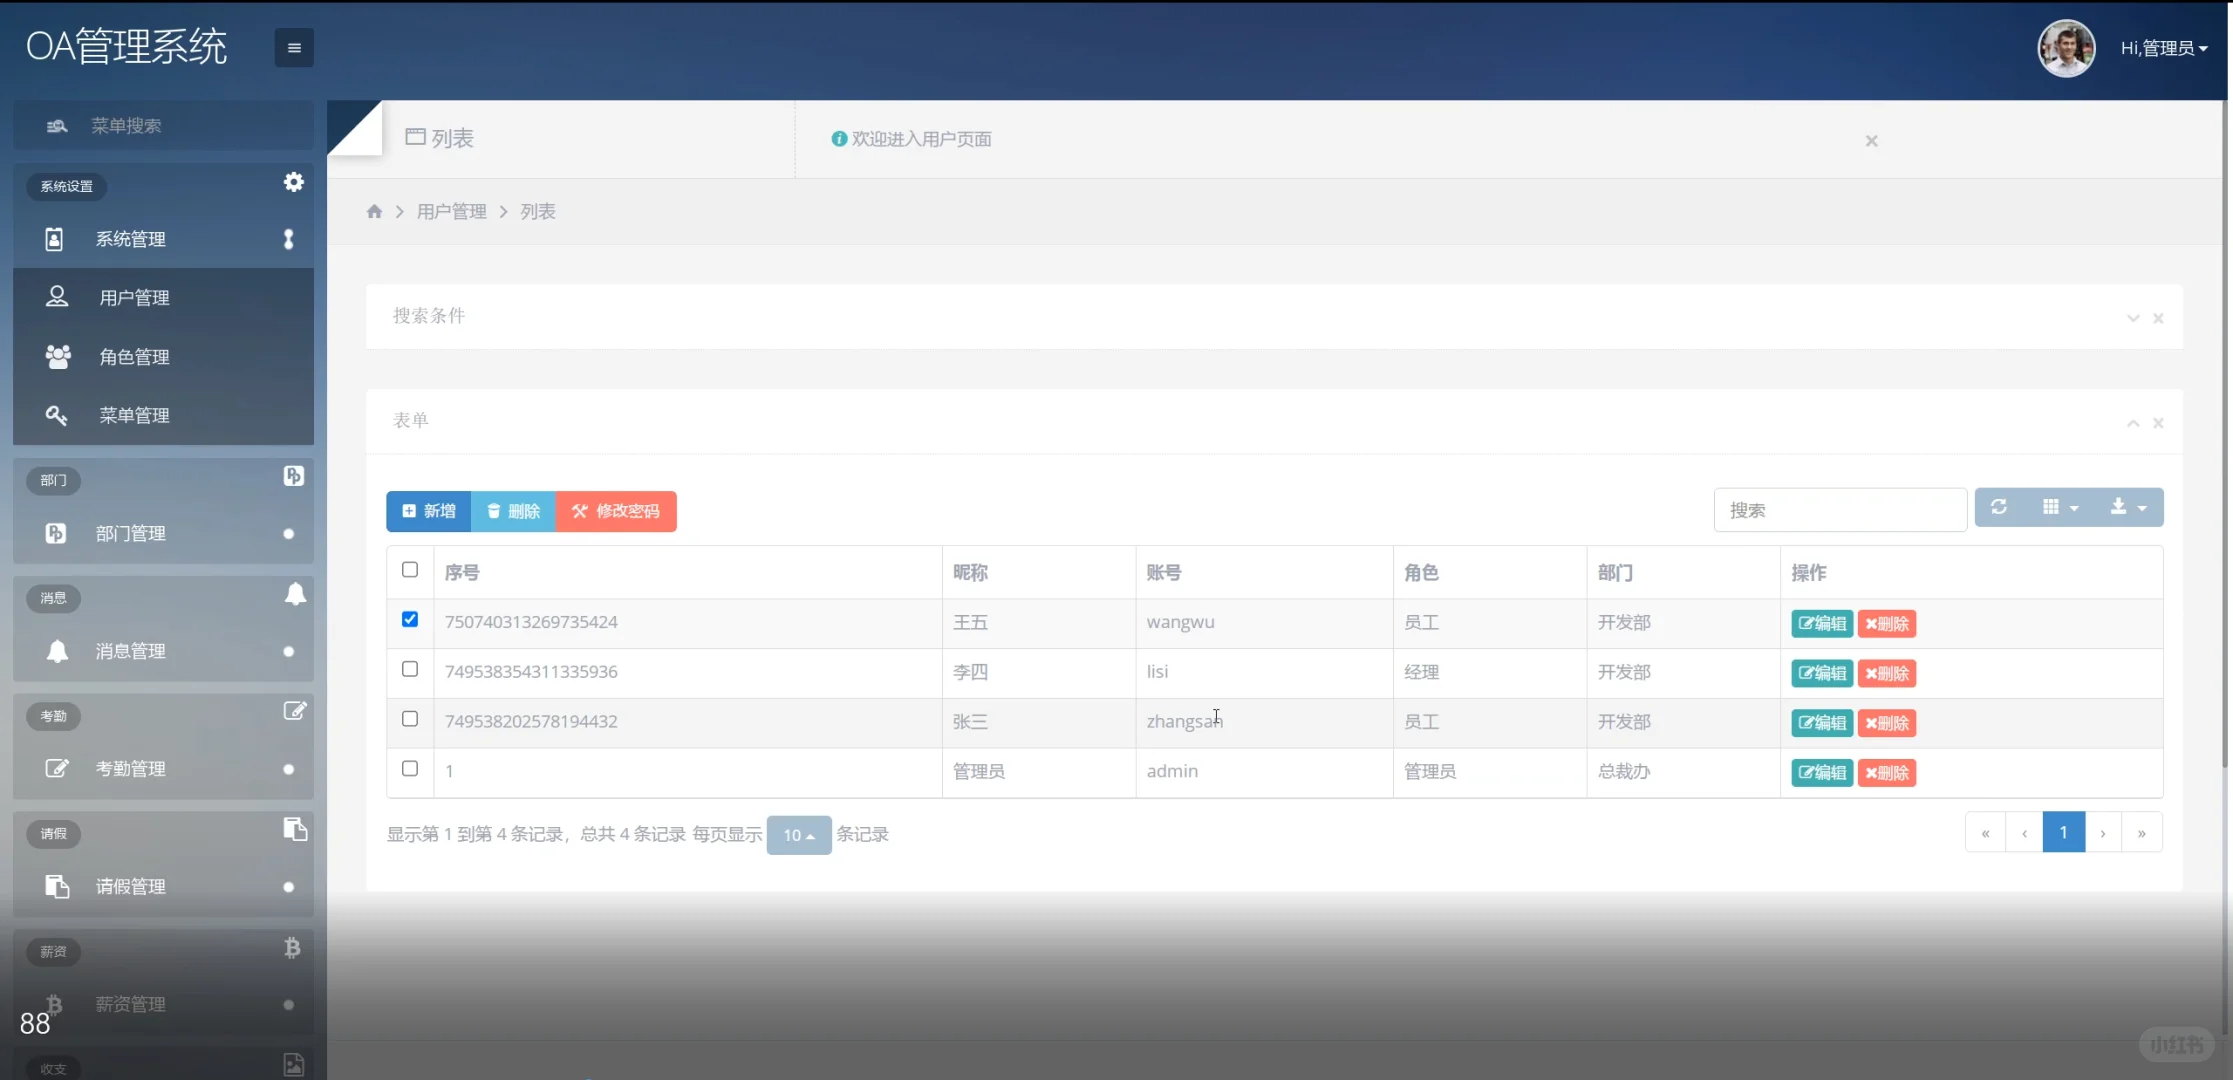This screenshot has width=2233, height=1080.
Task: Click the bitcoin icon in the 薪资 header
Action: point(292,948)
